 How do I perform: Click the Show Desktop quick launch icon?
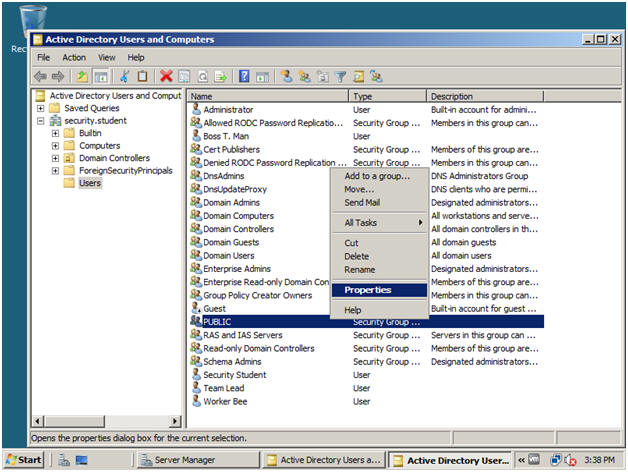(x=82, y=460)
